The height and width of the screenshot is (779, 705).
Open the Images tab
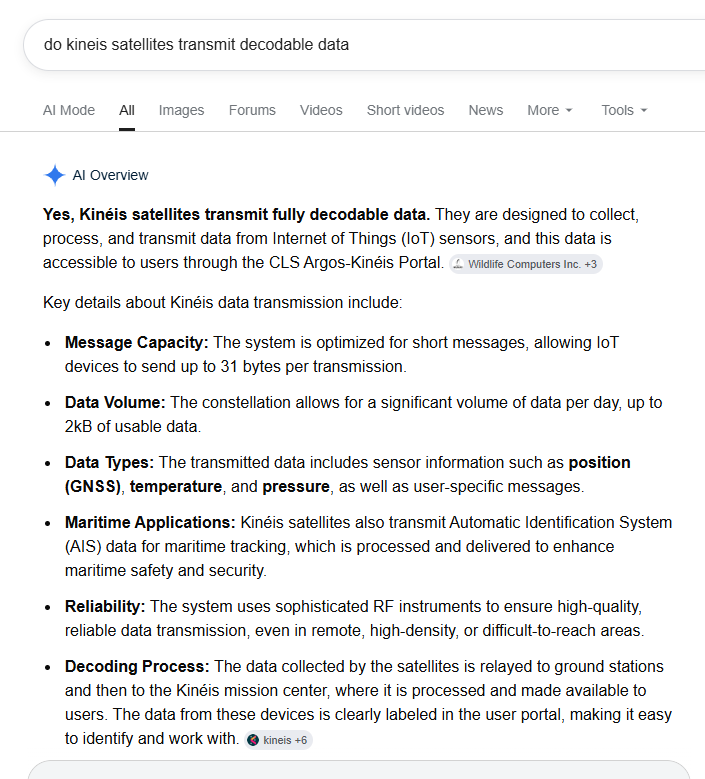click(x=181, y=110)
